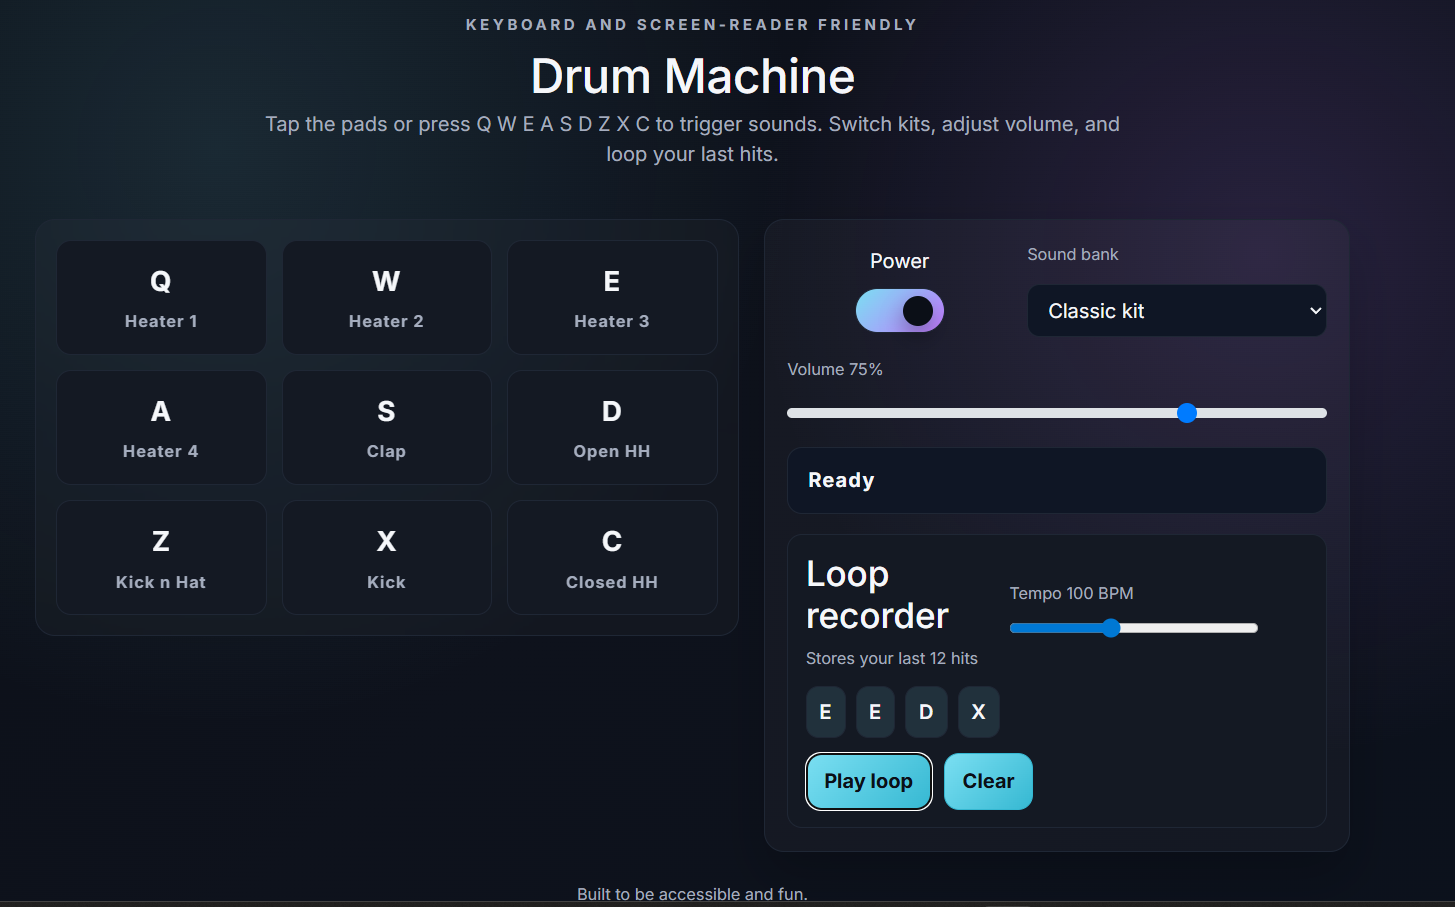Trigger the A Heater 4 drum pad
Viewport: 1455px width, 907px height.
(x=160, y=427)
